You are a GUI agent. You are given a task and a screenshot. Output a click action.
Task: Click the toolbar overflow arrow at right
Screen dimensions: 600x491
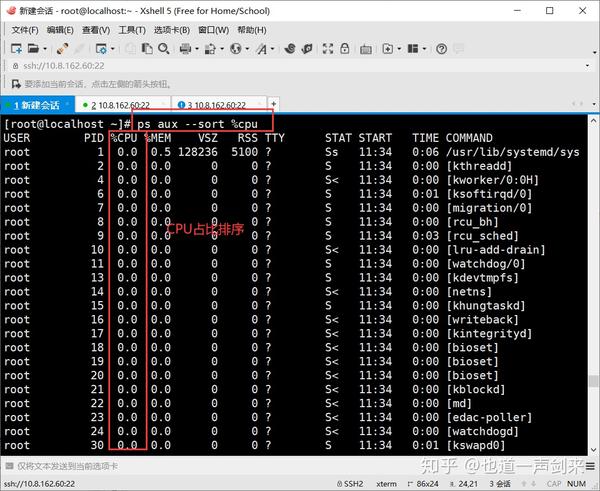pos(594,52)
